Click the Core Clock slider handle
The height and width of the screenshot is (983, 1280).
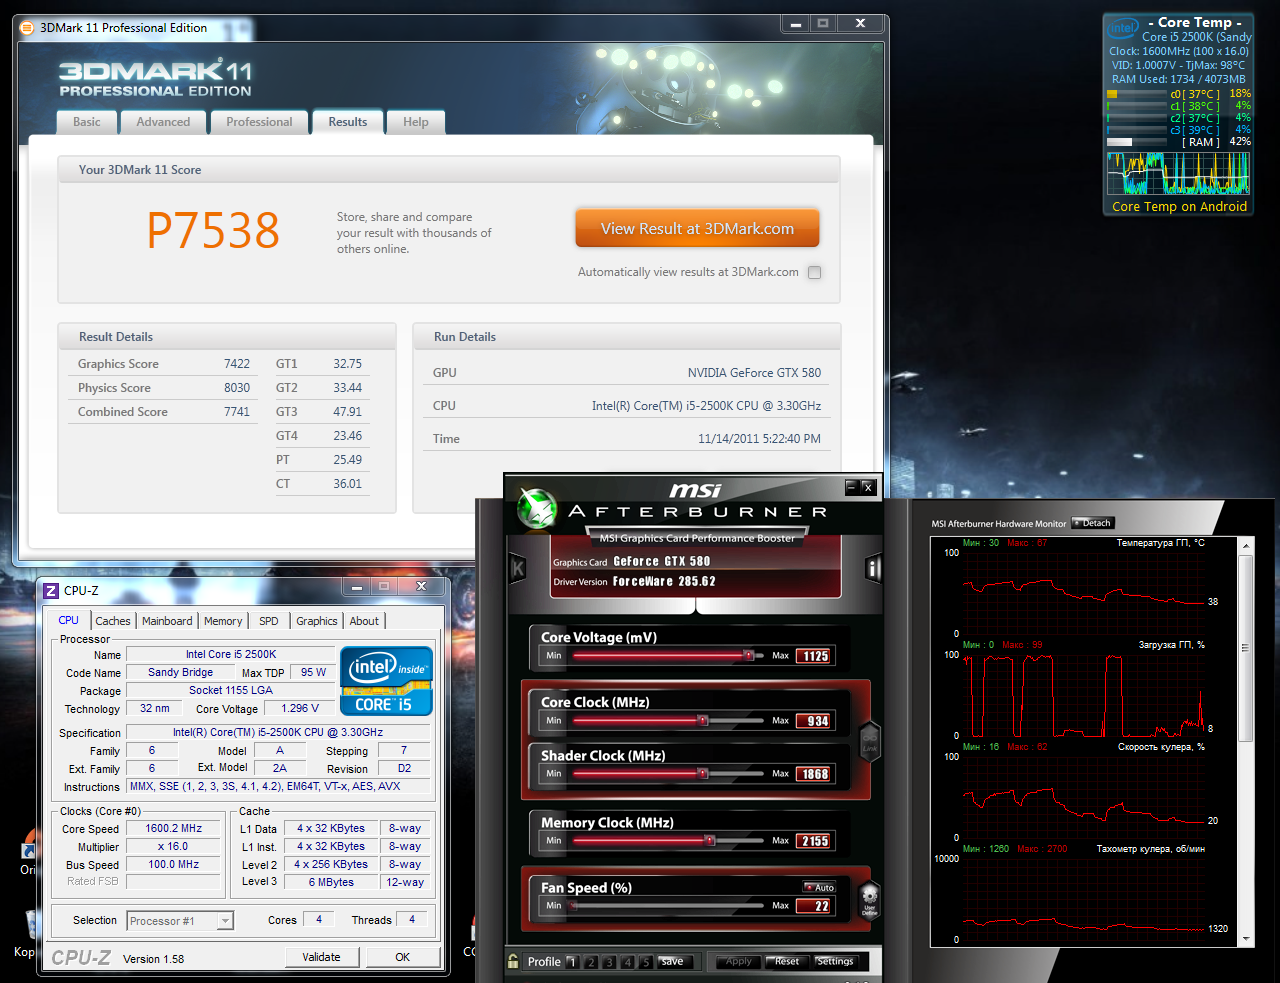point(702,720)
